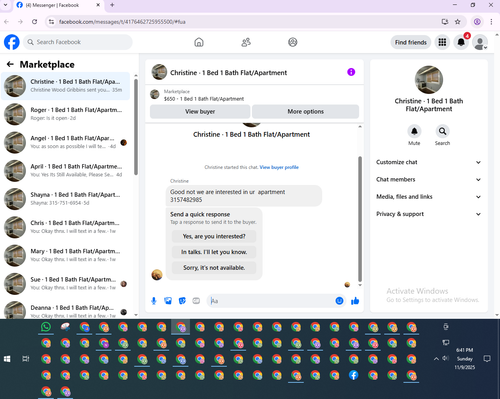Viewport: 500px width, 399px height.
Task: Select the Messenger | Facebook browser tab
Action: [58, 5]
